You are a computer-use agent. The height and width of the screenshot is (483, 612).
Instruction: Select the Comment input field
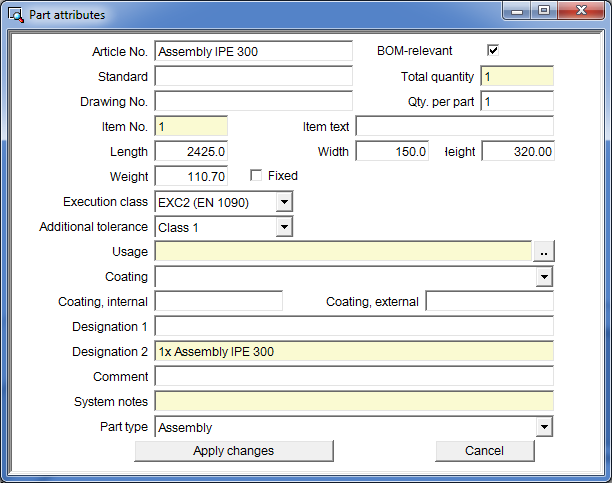pyautogui.click(x=353, y=376)
